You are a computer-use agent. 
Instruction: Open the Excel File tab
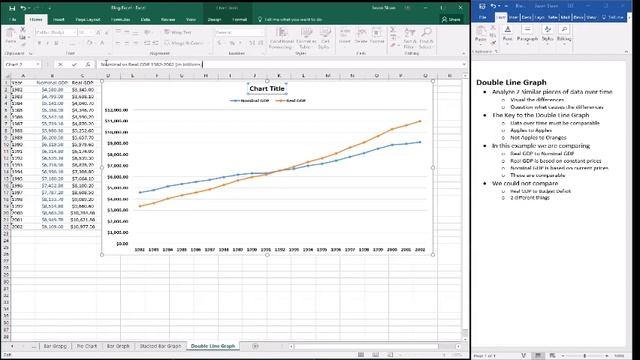pyautogui.click(x=13, y=19)
